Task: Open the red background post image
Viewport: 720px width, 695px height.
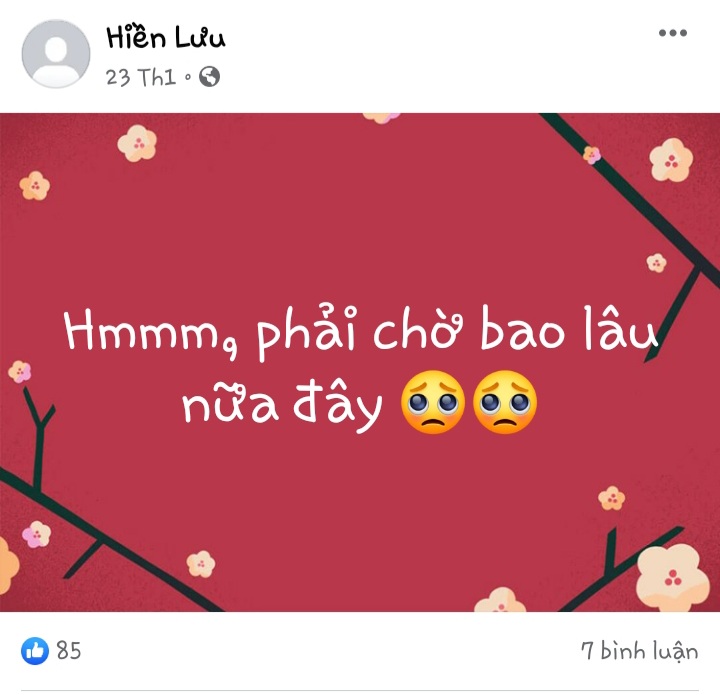Action: [x=360, y=362]
